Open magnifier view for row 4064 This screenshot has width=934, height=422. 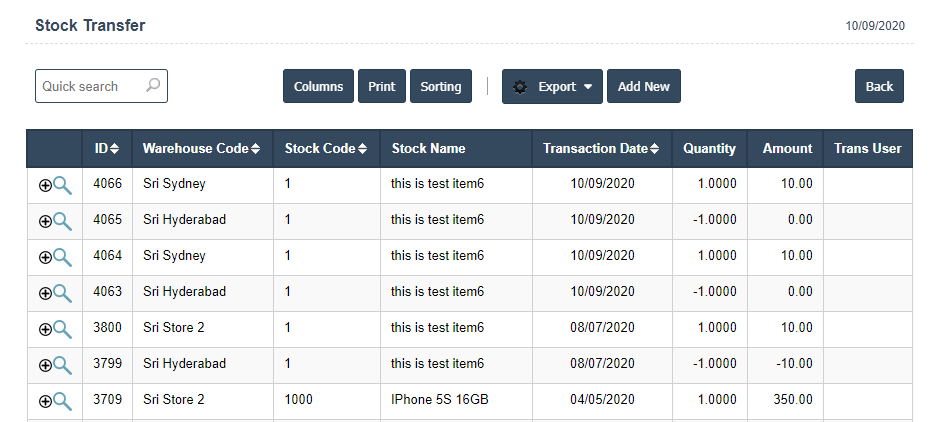[62, 257]
